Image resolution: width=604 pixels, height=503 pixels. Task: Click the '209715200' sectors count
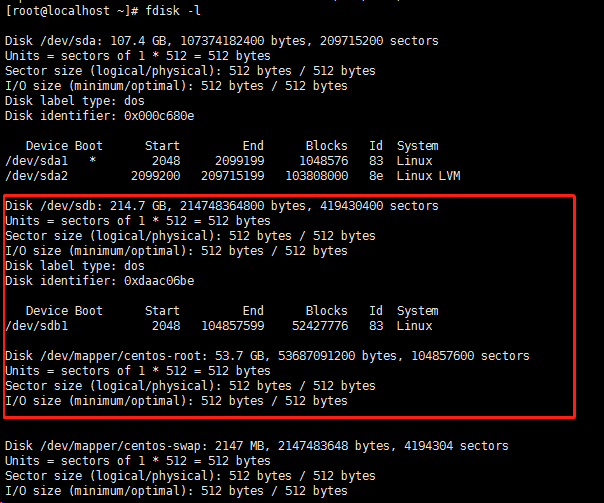pyautogui.click(x=352, y=41)
